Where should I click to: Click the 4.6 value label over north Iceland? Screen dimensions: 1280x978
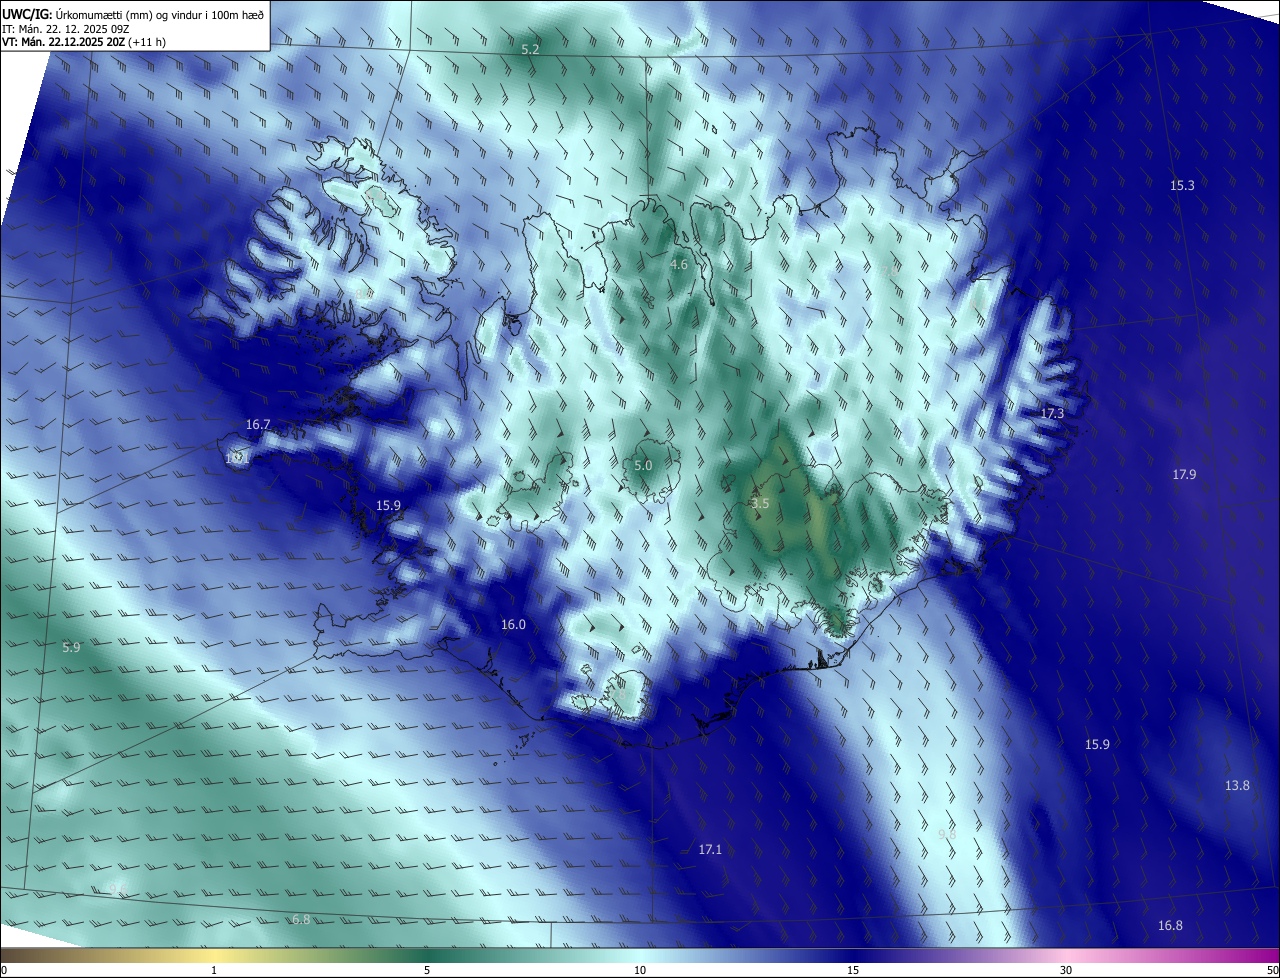[678, 265]
